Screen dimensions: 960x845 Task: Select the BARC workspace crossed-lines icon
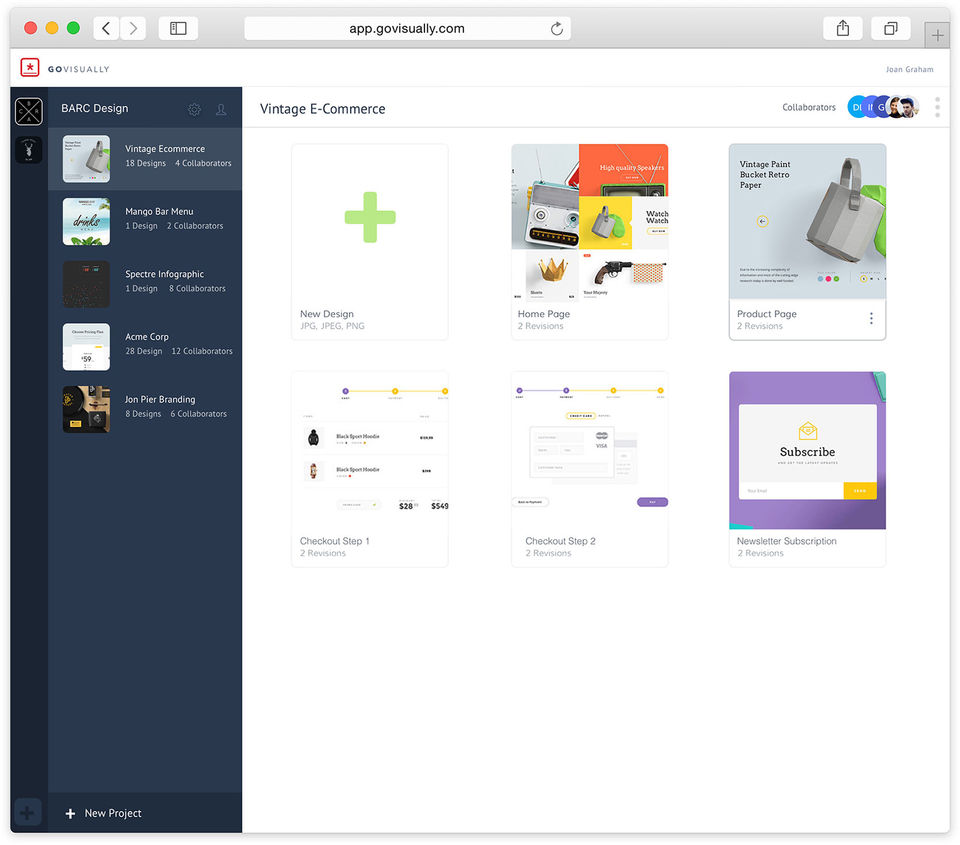click(29, 111)
